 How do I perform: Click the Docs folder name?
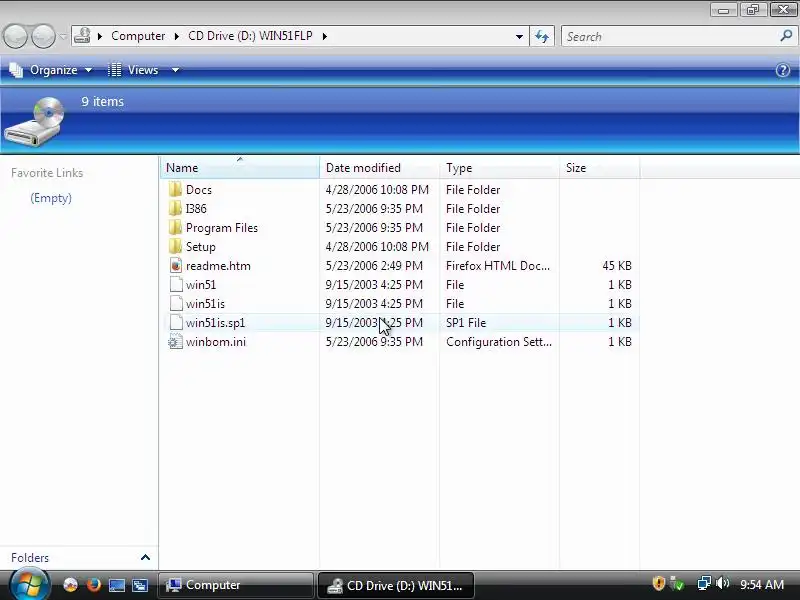click(x=198, y=190)
